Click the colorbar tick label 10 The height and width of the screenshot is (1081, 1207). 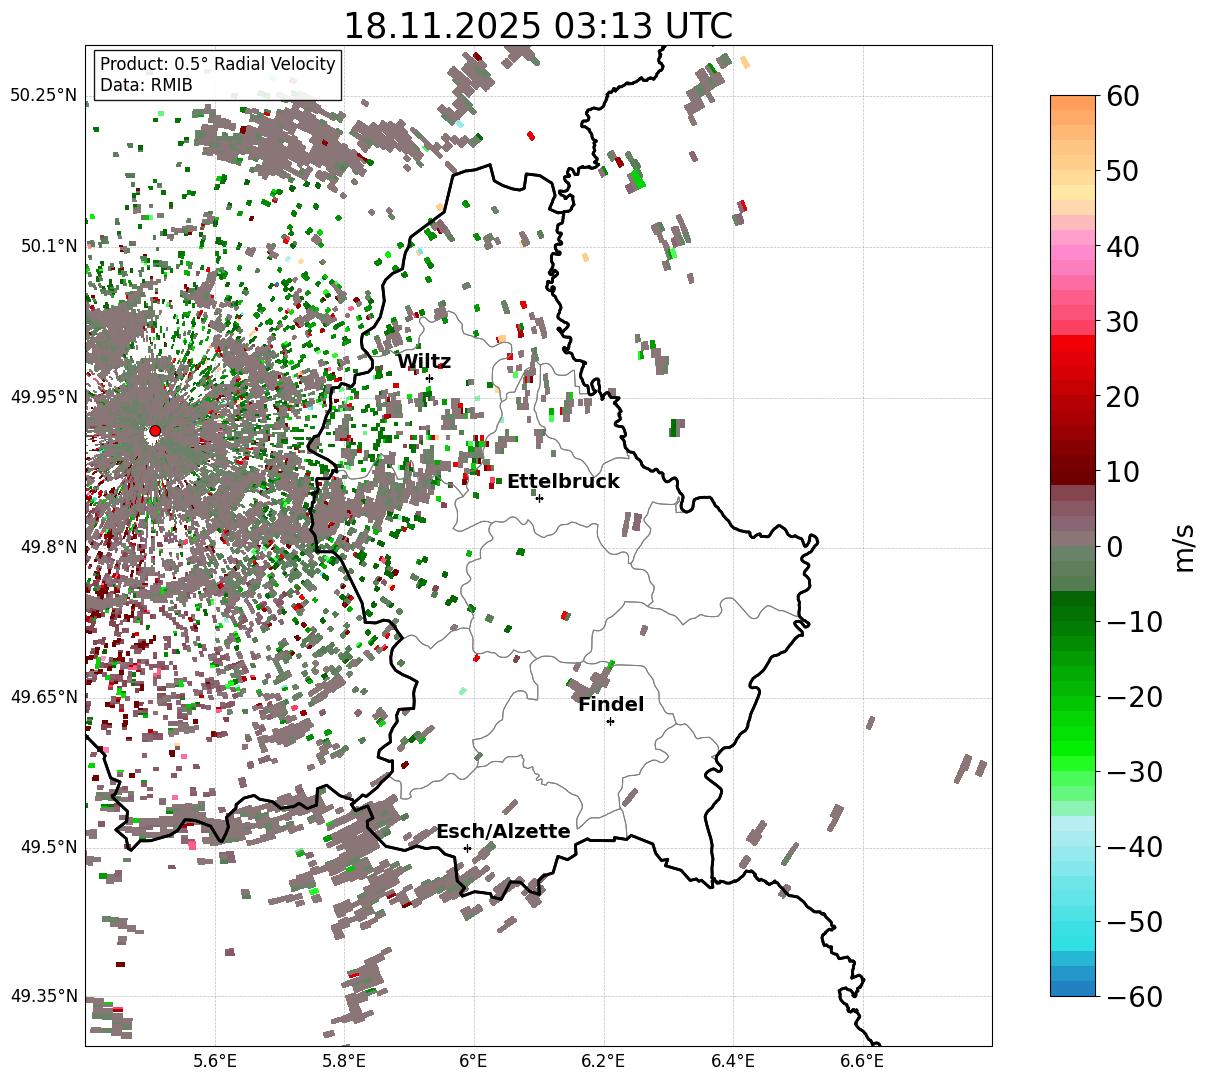pyautogui.click(x=1124, y=471)
